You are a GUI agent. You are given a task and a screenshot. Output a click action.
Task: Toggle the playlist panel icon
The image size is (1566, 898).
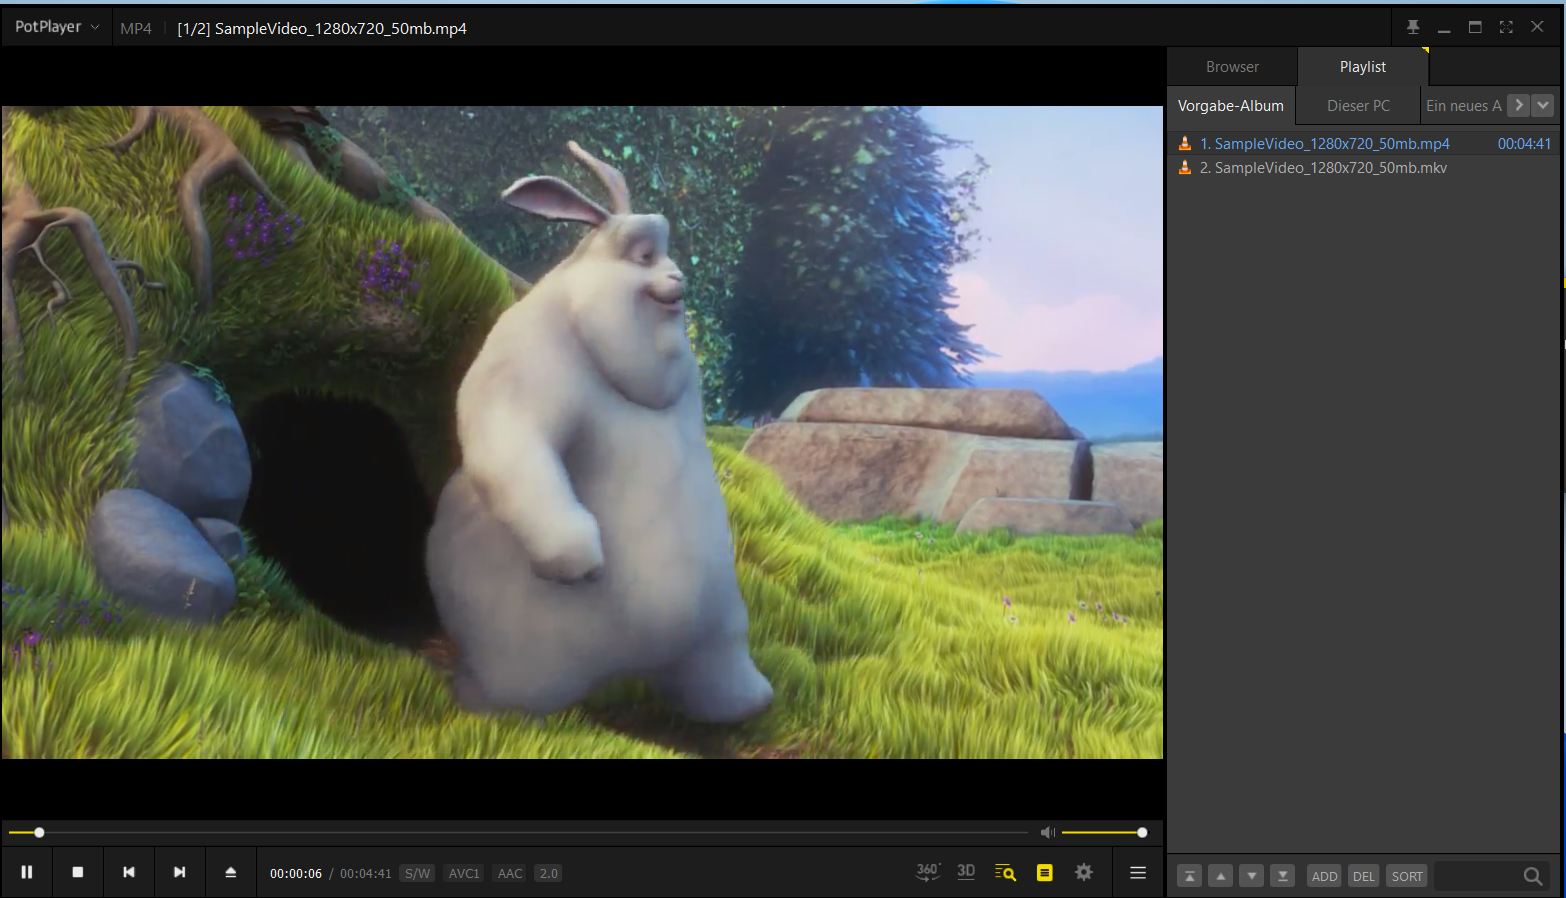pos(1044,873)
